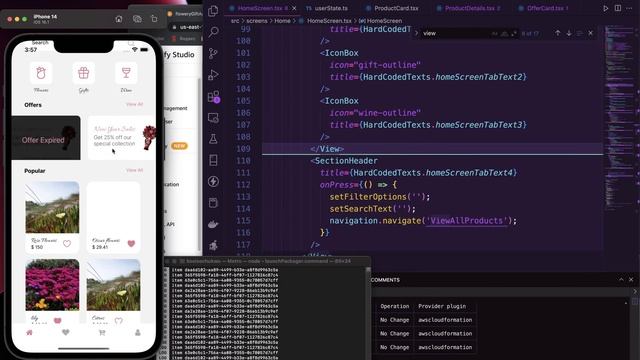Go to next match in find widget
The height and width of the screenshot is (360, 640).
pos(569,33)
